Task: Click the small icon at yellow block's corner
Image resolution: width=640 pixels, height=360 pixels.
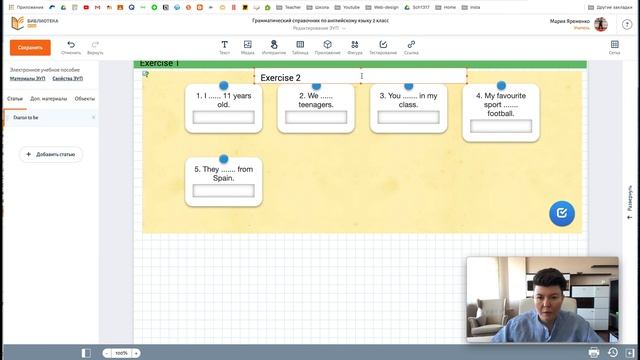Action: coord(145,74)
